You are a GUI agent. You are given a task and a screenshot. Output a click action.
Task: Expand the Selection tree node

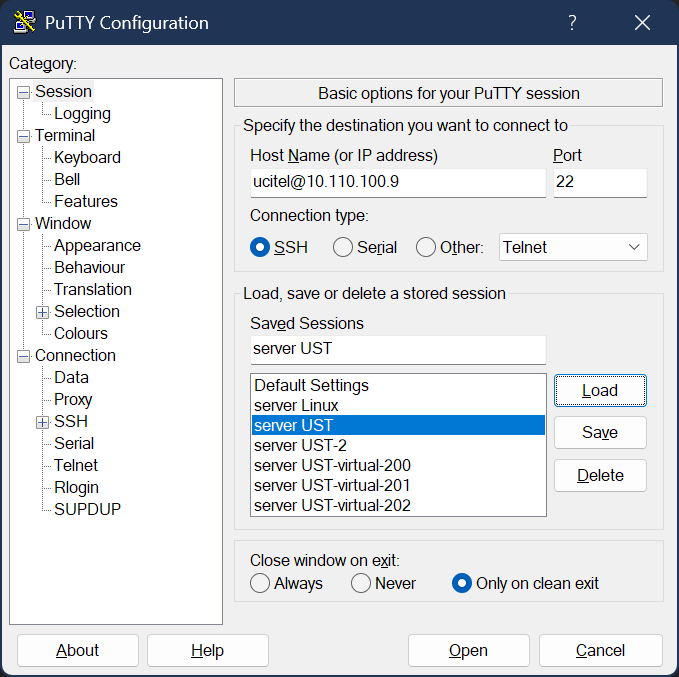click(43, 312)
